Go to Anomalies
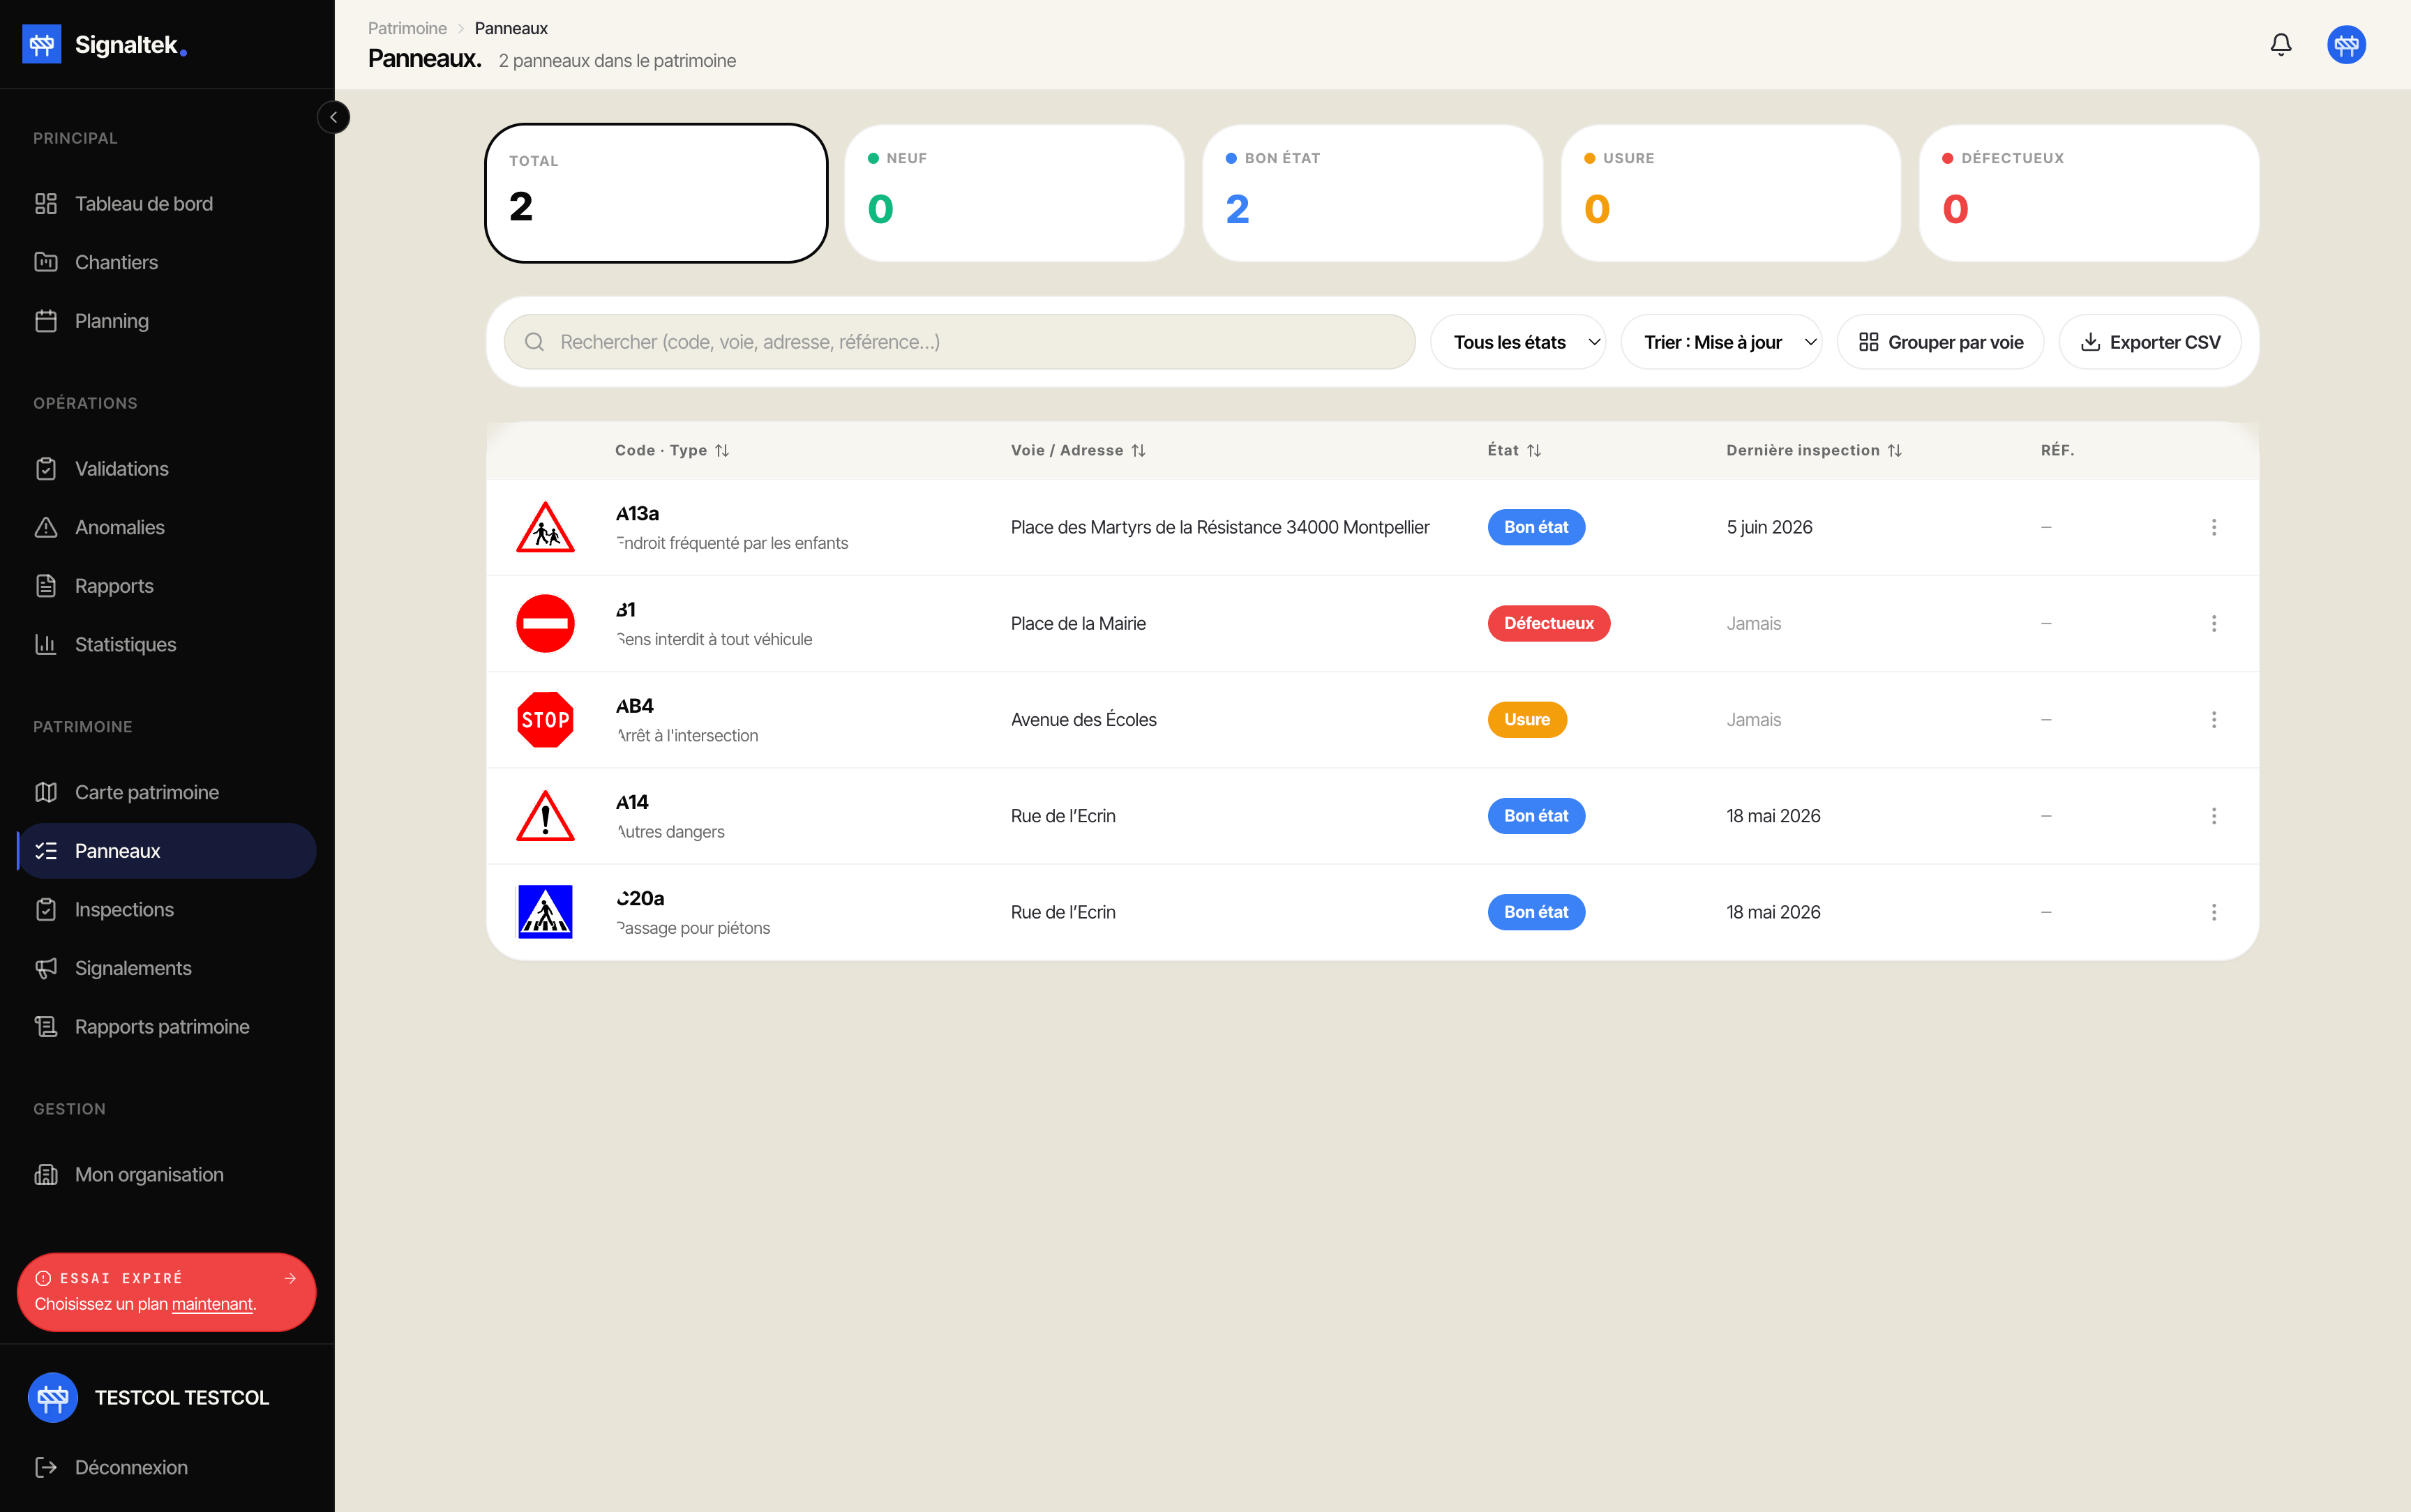This screenshot has width=2411, height=1512. [x=167, y=527]
